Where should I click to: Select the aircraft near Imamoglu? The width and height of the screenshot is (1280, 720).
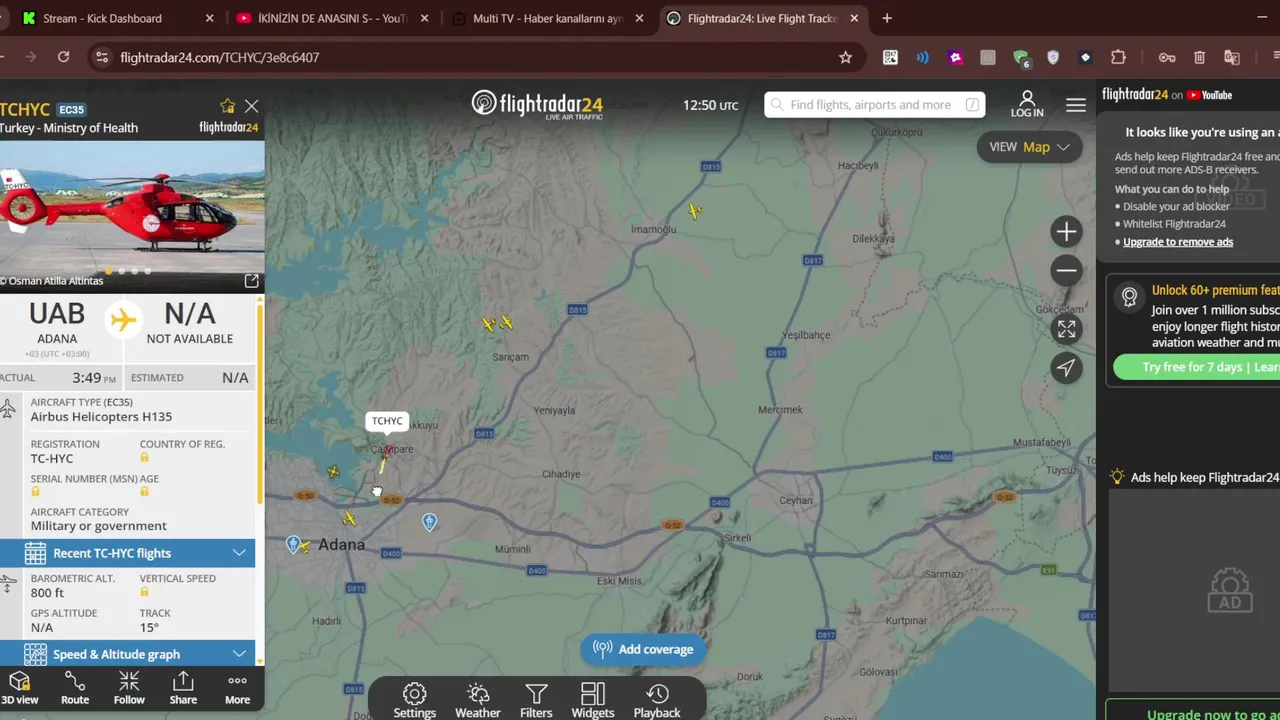point(695,210)
